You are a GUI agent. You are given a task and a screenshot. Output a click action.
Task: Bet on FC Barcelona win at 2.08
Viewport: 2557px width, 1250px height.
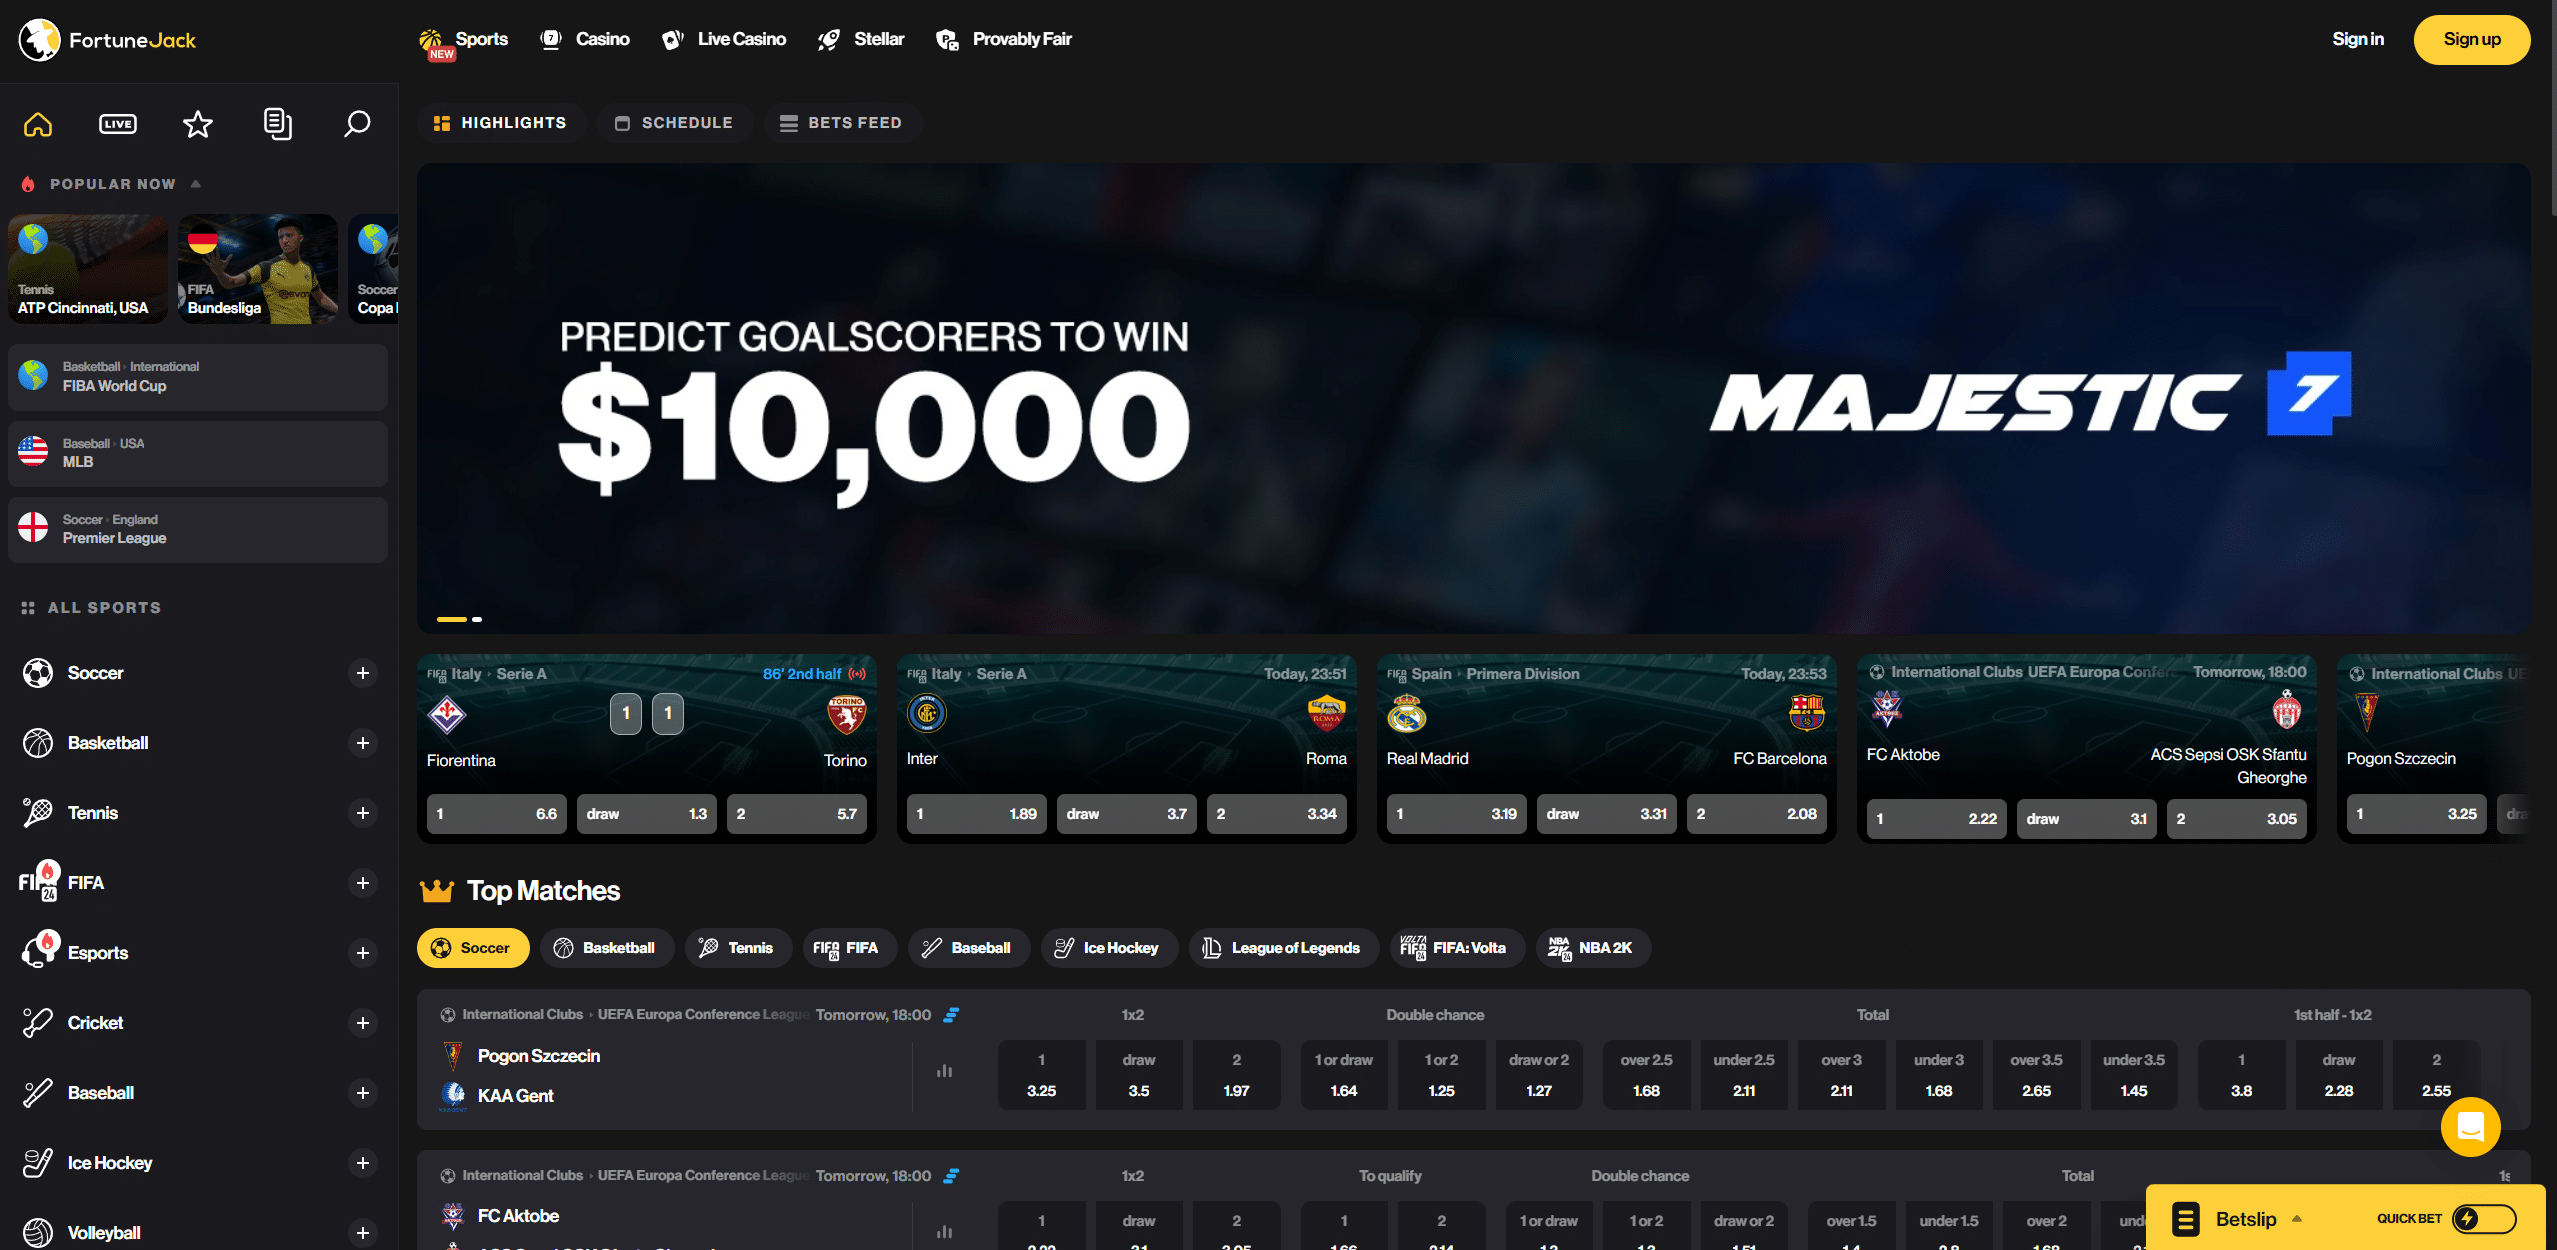pos(1757,814)
